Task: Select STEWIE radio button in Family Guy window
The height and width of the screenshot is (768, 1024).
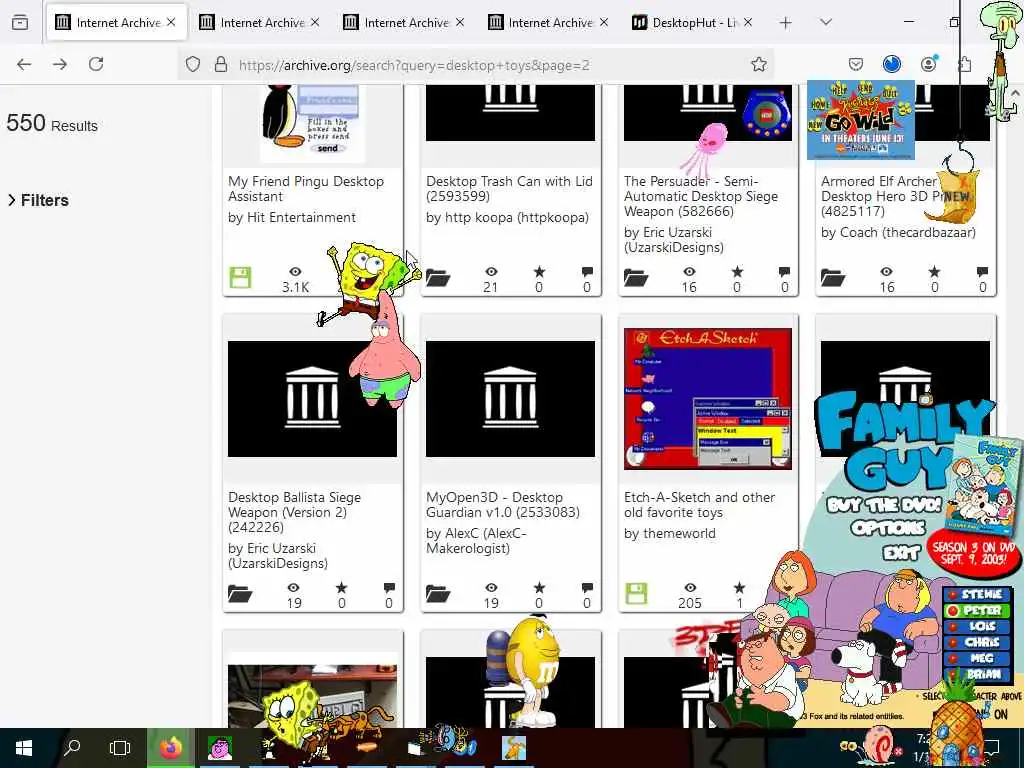Action: coord(953,595)
